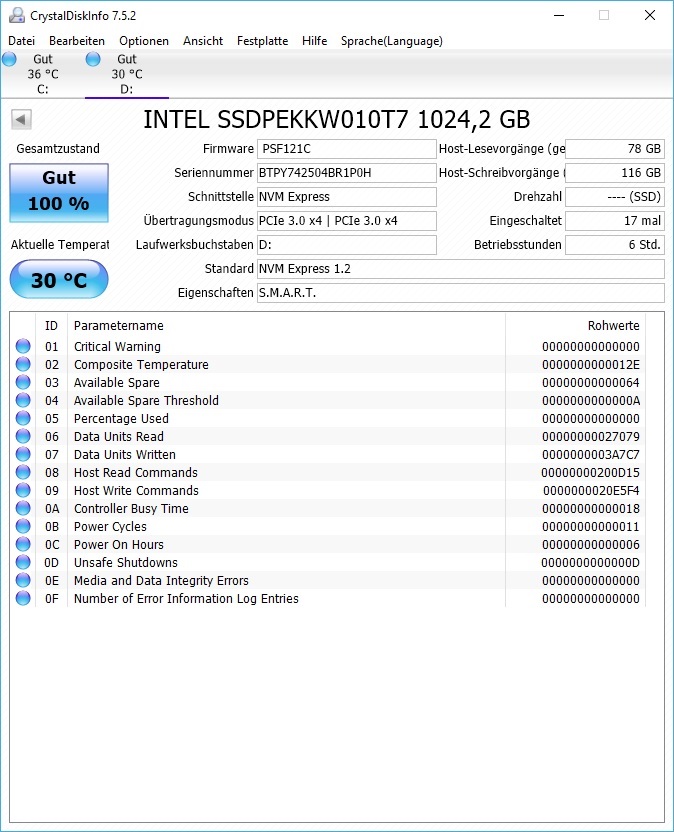
Task: Click the CrystalDiskInfo title bar app icon
Action: point(17,15)
